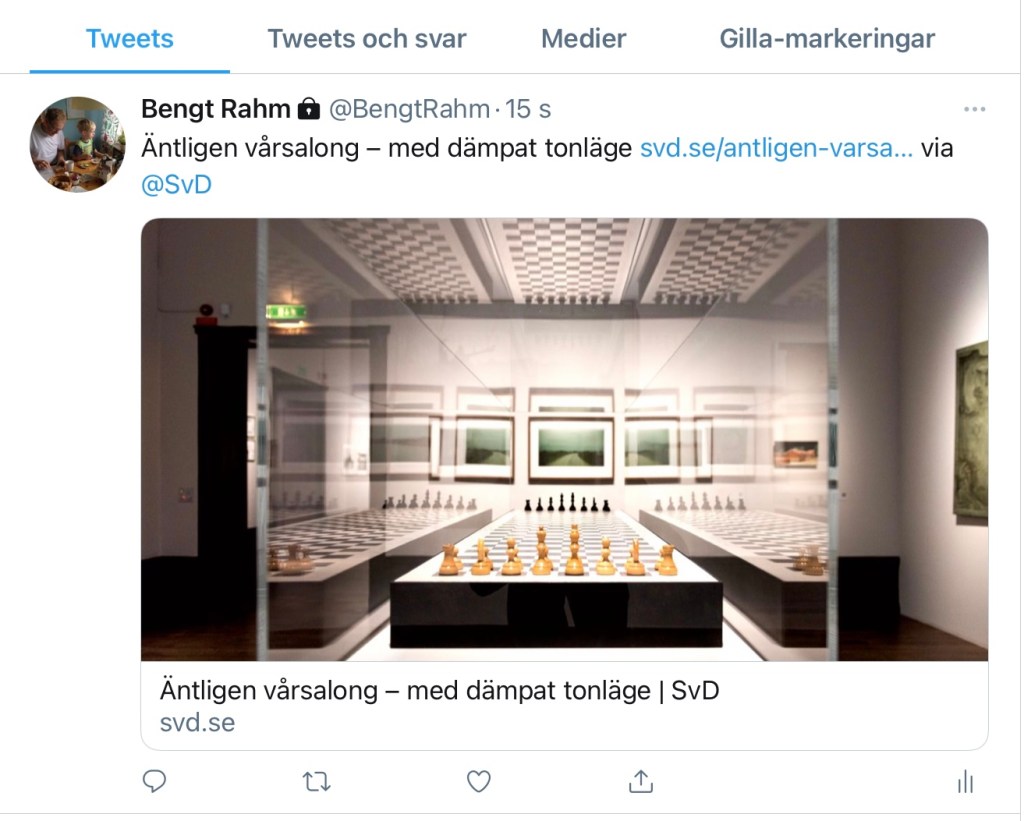The image size is (1024, 821).
Task: Like the tweet with heart icon
Action: click(x=479, y=781)
